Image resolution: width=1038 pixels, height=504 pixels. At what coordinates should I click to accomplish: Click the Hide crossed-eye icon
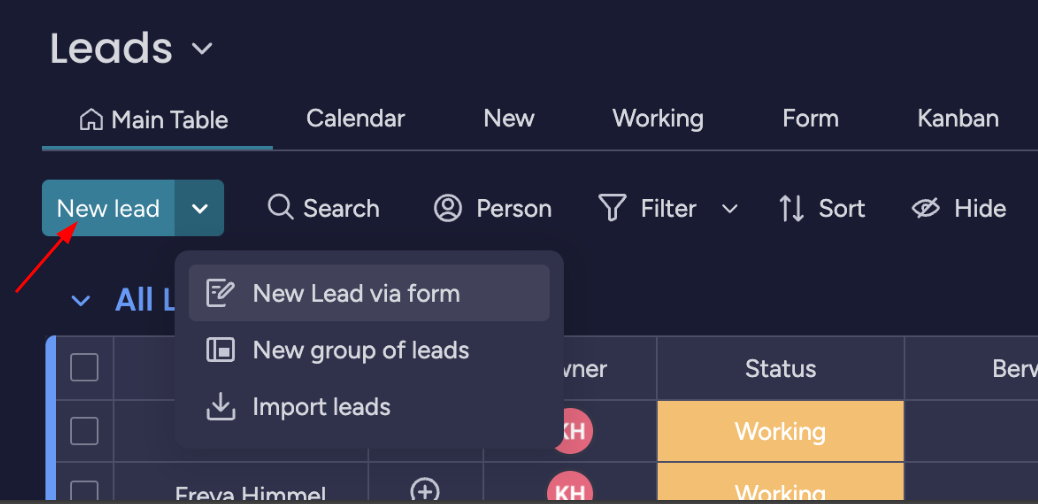(926, 208)
